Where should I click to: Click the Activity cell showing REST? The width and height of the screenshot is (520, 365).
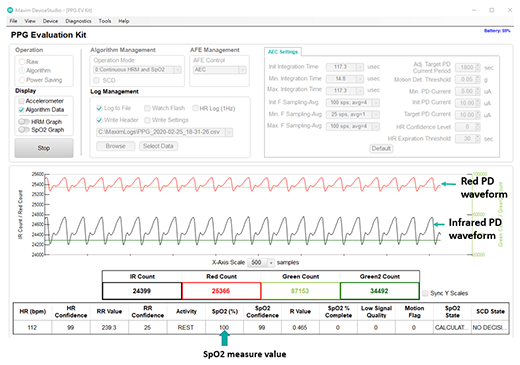click(186, 328)
